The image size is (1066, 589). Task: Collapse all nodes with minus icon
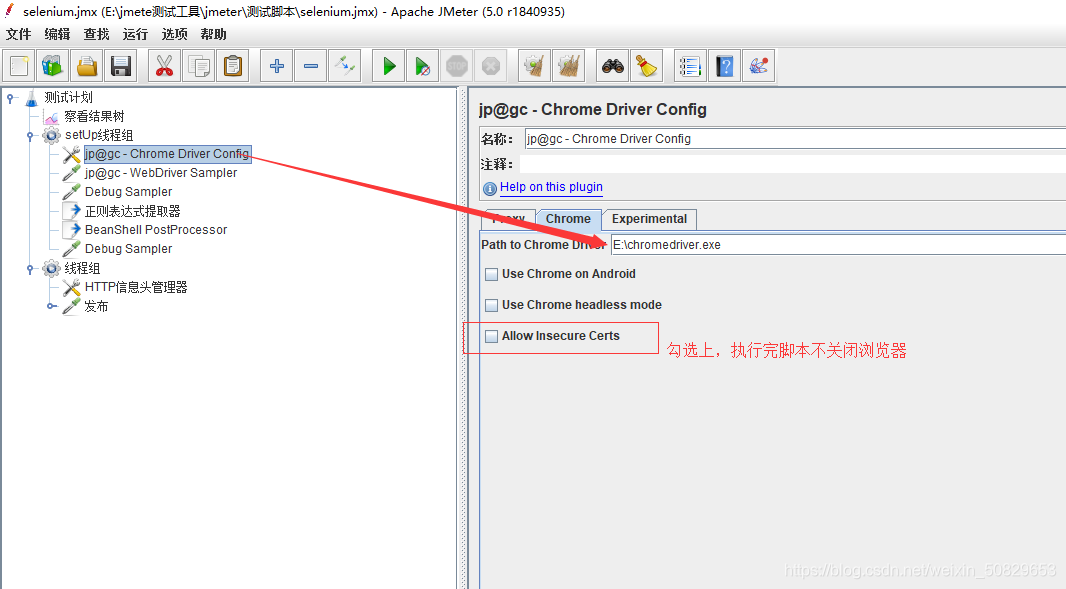pyautogui.click(x=311, y=66)
